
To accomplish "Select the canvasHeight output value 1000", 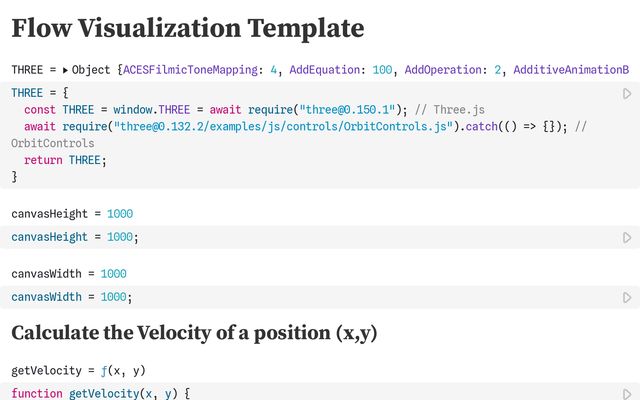I will tap(119, 214).
